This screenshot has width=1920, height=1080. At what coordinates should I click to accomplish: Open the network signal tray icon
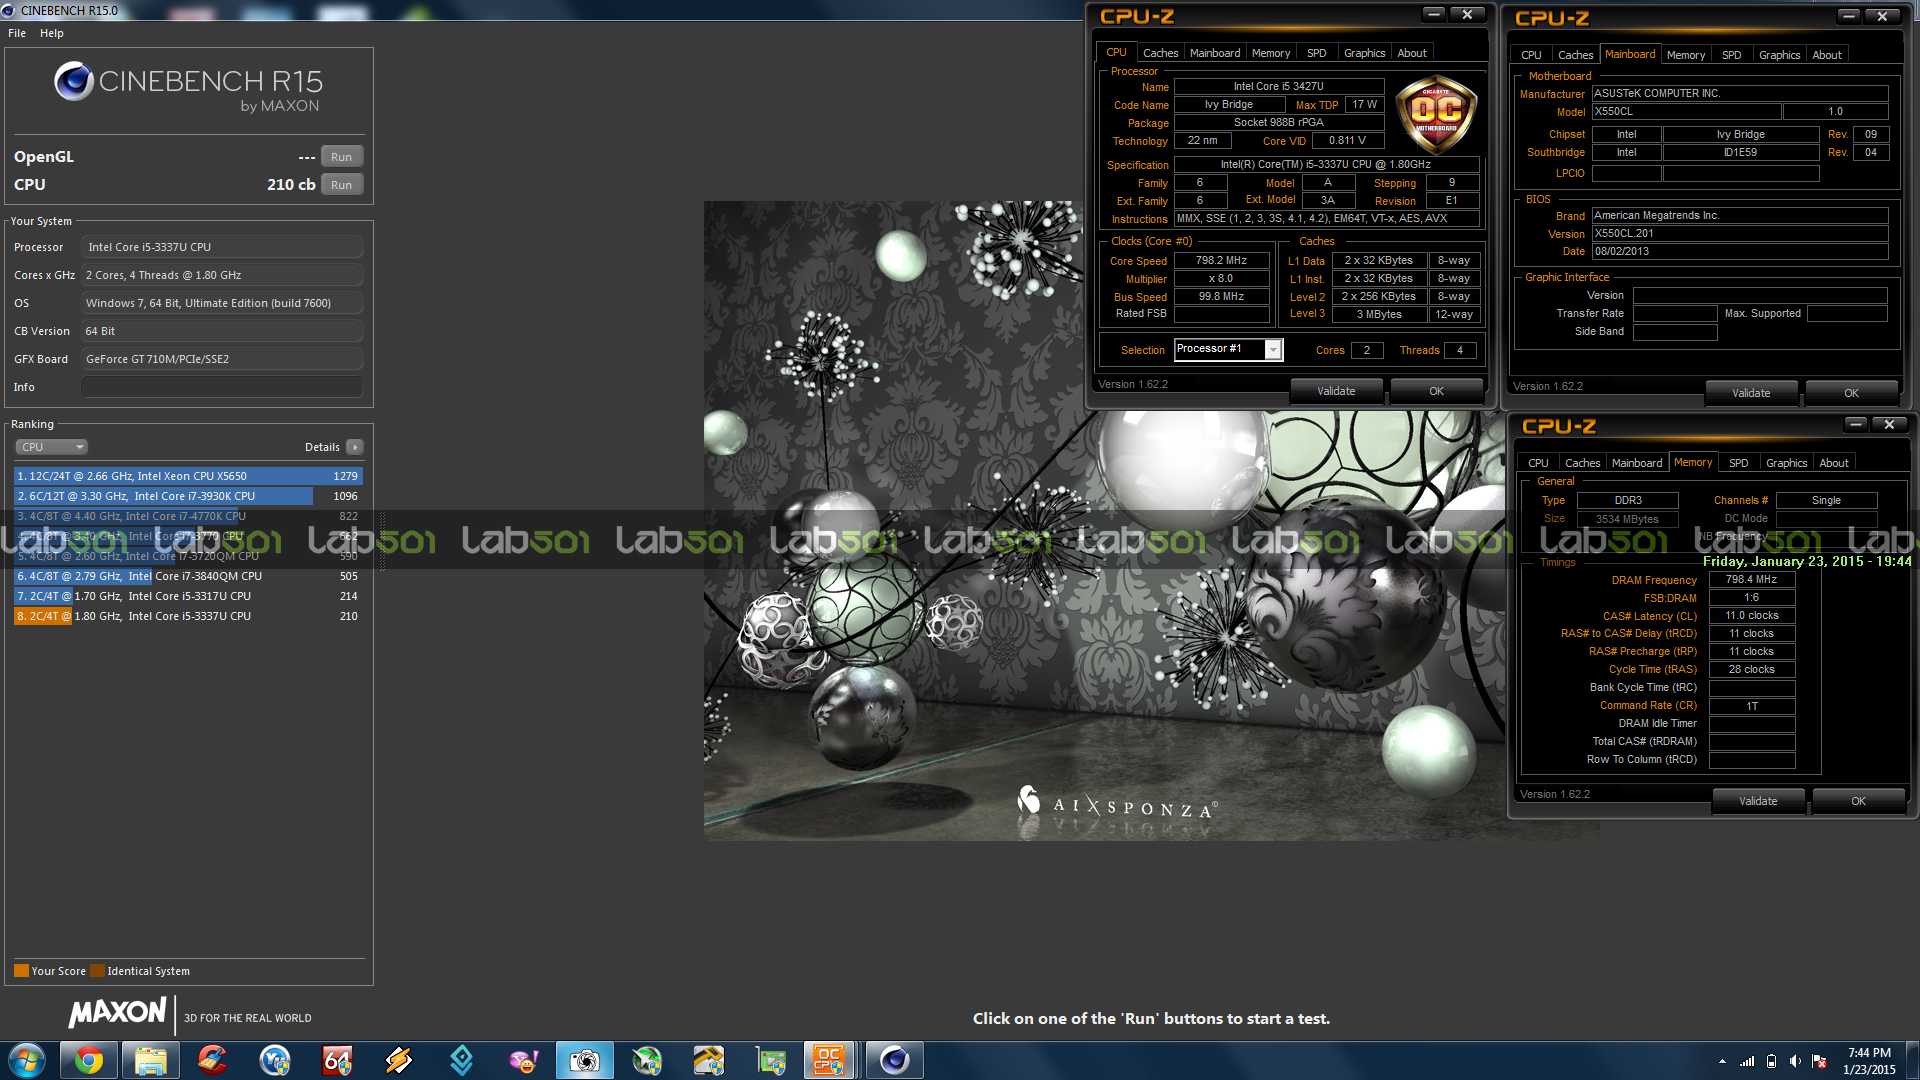[1747, 1061]
